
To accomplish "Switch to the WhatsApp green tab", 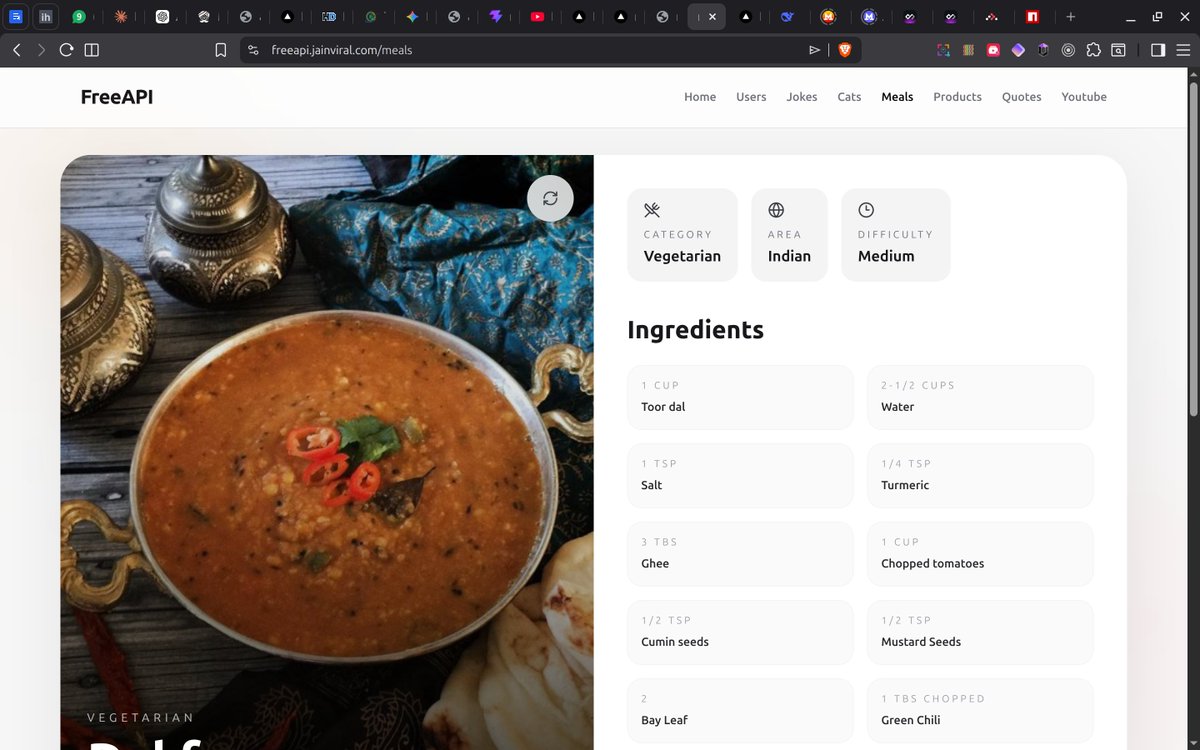I will click(78, 17).
